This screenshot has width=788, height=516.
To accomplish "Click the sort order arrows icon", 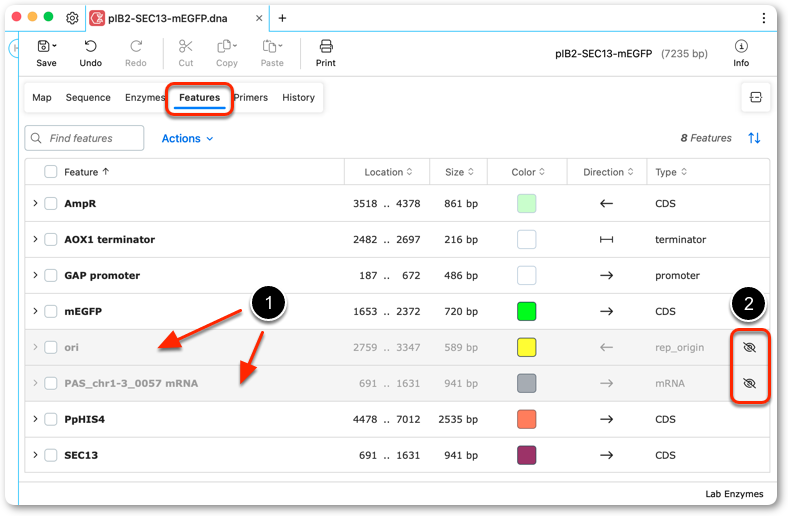I will (754, 138).
